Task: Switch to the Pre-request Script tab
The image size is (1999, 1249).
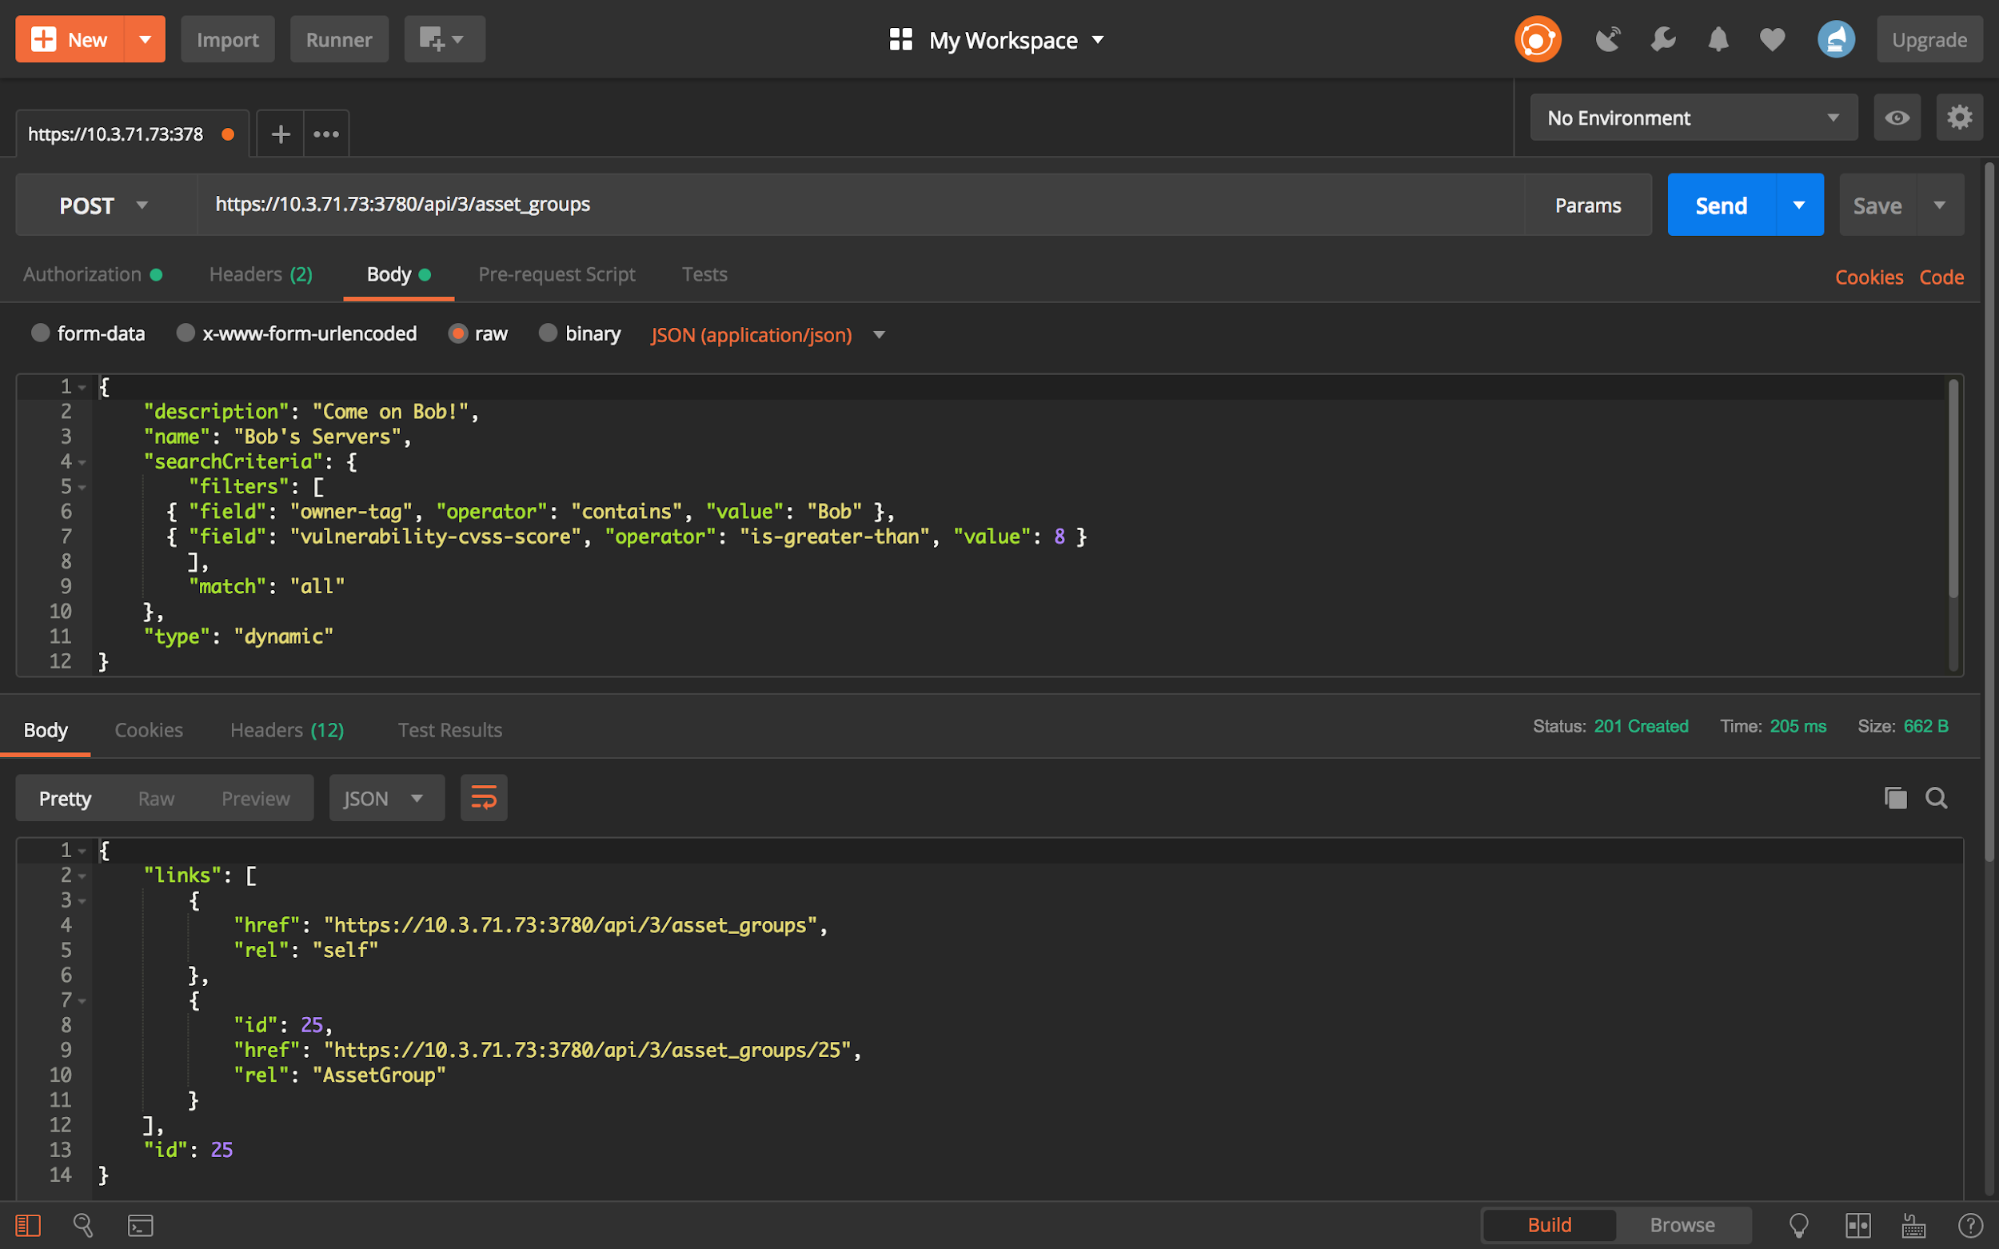Action: 557,274
